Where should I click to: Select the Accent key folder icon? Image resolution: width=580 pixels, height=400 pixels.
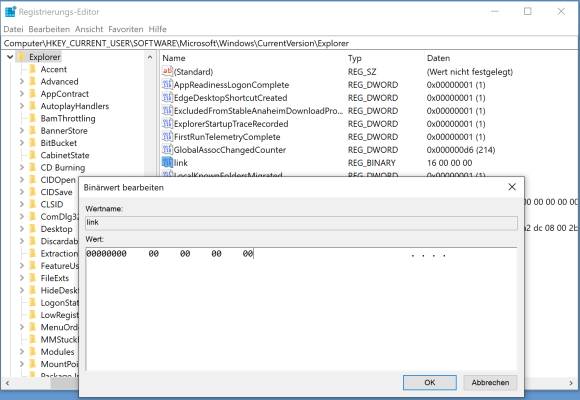coord(33,69)
